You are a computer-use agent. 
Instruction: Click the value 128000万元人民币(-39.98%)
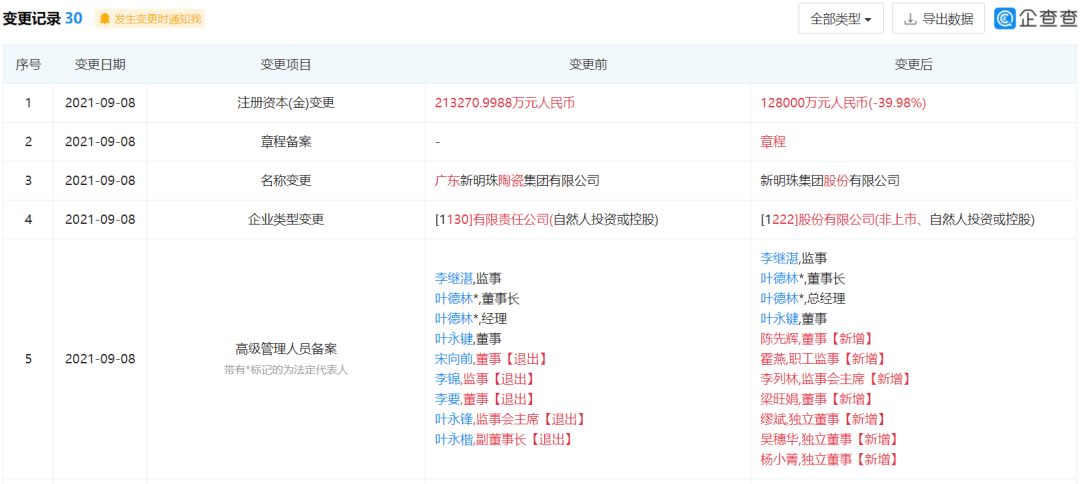[843, 103]
